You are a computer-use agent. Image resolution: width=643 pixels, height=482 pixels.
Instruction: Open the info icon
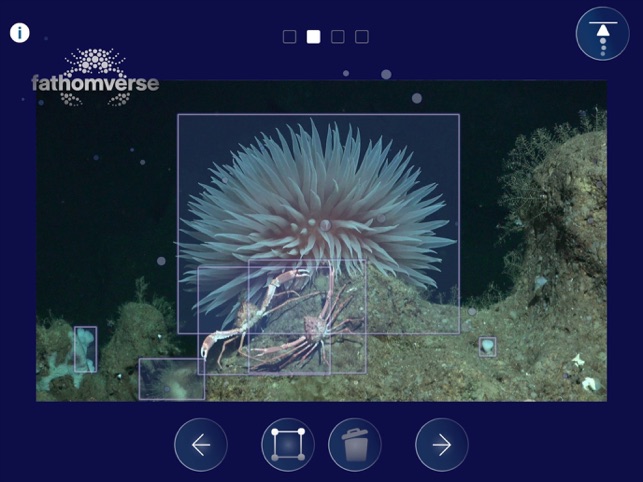point(19,33)
